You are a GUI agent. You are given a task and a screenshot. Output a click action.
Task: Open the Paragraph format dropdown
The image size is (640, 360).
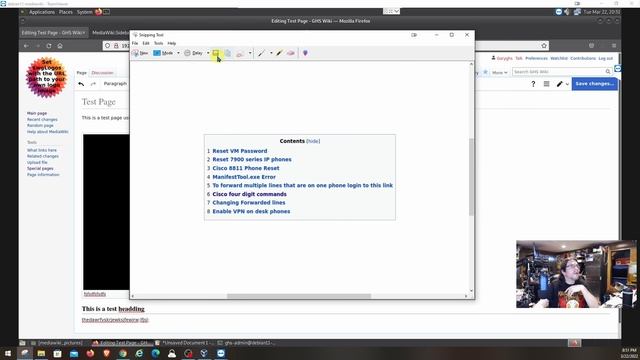[x=115, y=84]
